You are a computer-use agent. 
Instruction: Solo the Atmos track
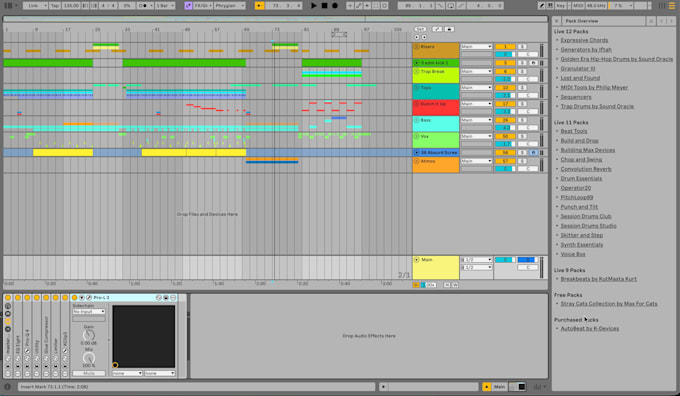click(x=522, y=161)
